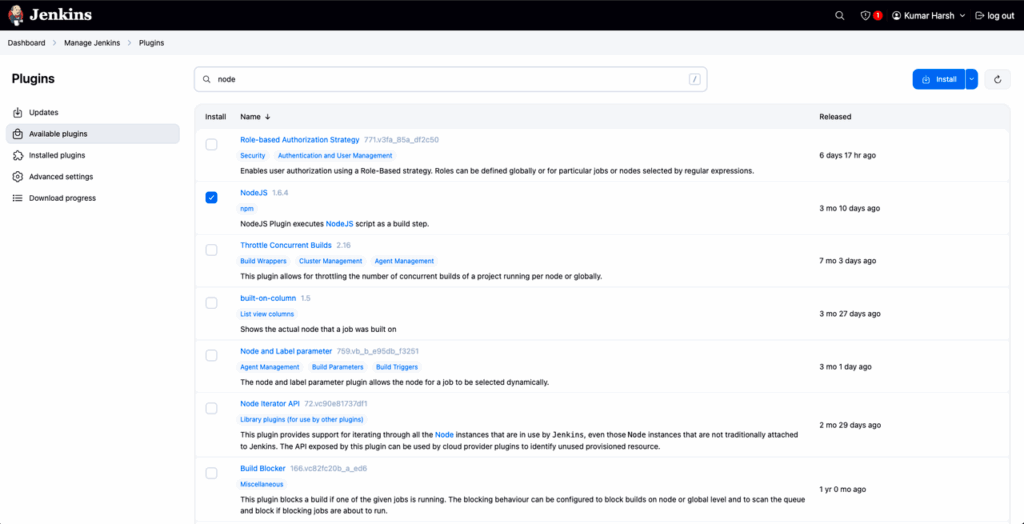This screenshot has height=524, width=1024.
Task: Click the Authentication and User Management tag
Action: coord(335,156)
